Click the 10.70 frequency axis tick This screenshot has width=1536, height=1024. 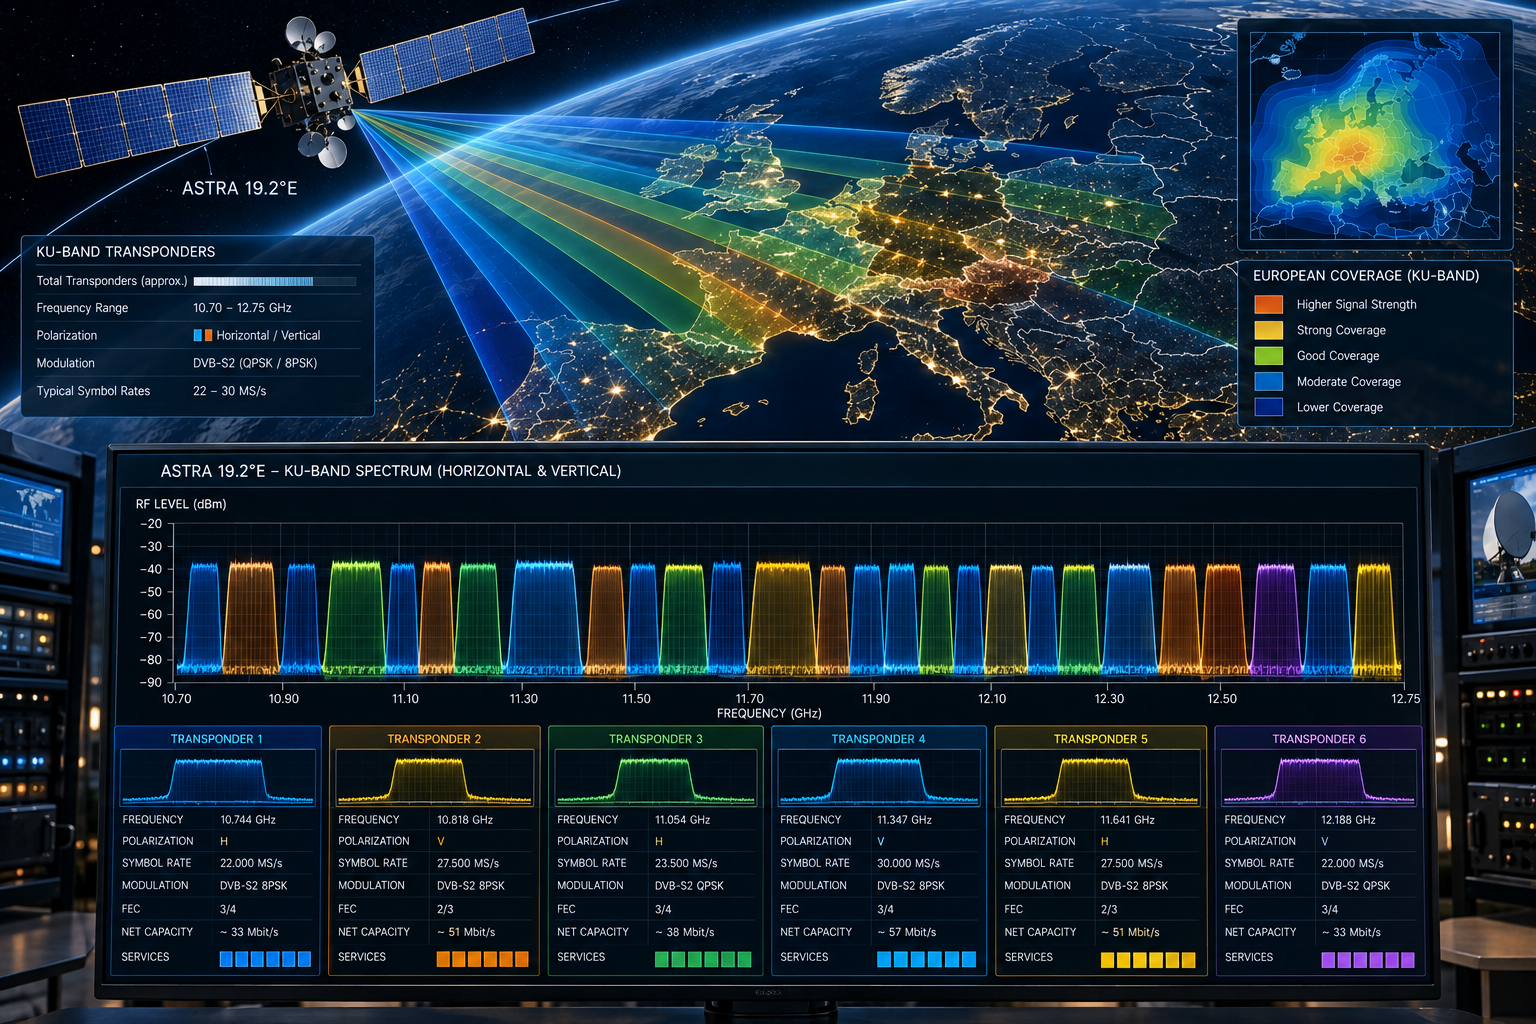pos(176,699)
